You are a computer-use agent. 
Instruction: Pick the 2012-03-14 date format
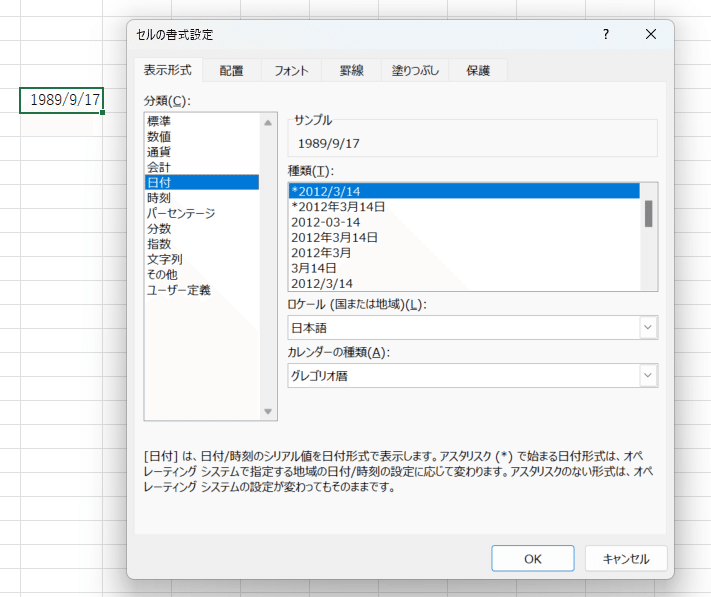click(464, 222)
